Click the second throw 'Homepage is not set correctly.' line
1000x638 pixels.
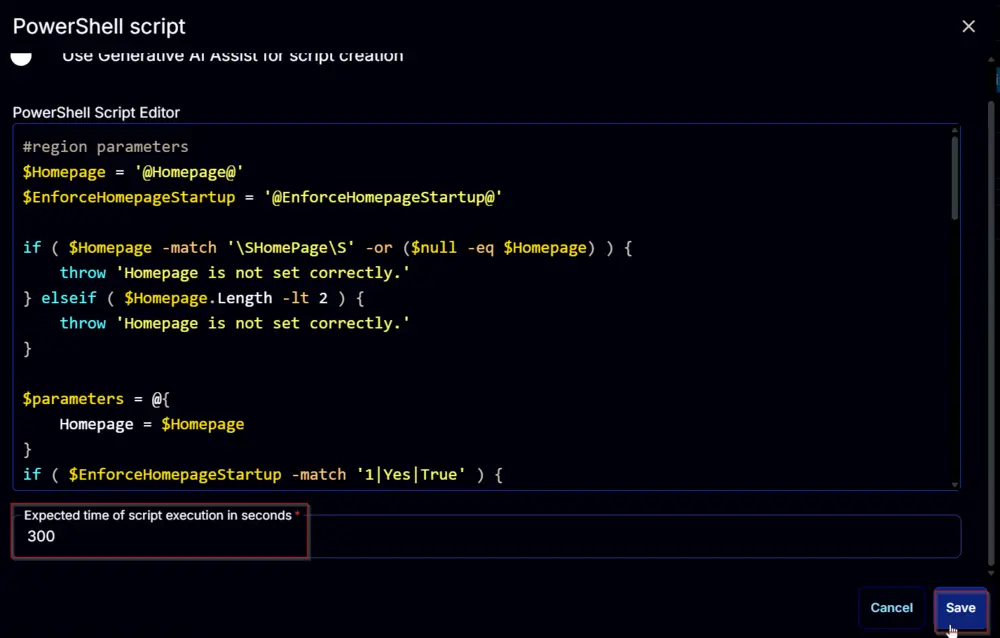pyautogui.click(x=235, y=323)
